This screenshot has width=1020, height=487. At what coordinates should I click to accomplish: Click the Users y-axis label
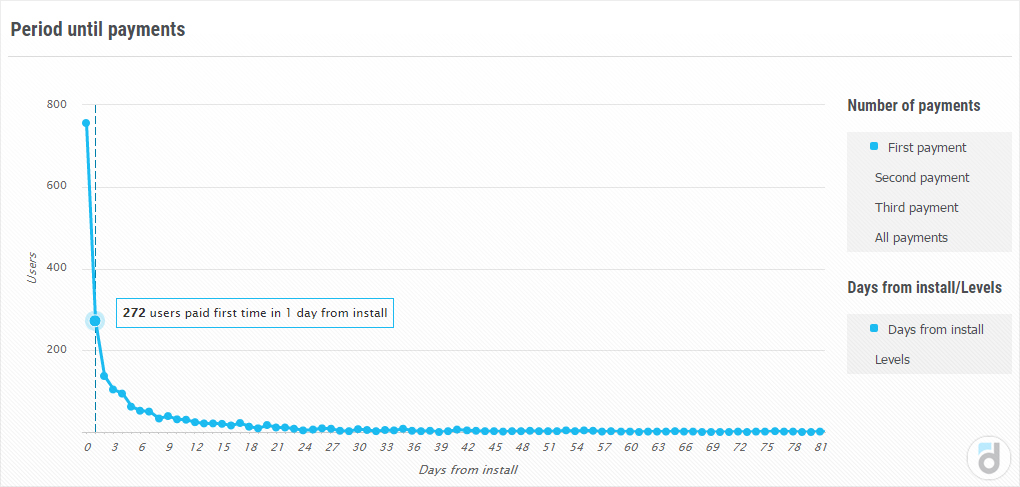coord(32,267)
